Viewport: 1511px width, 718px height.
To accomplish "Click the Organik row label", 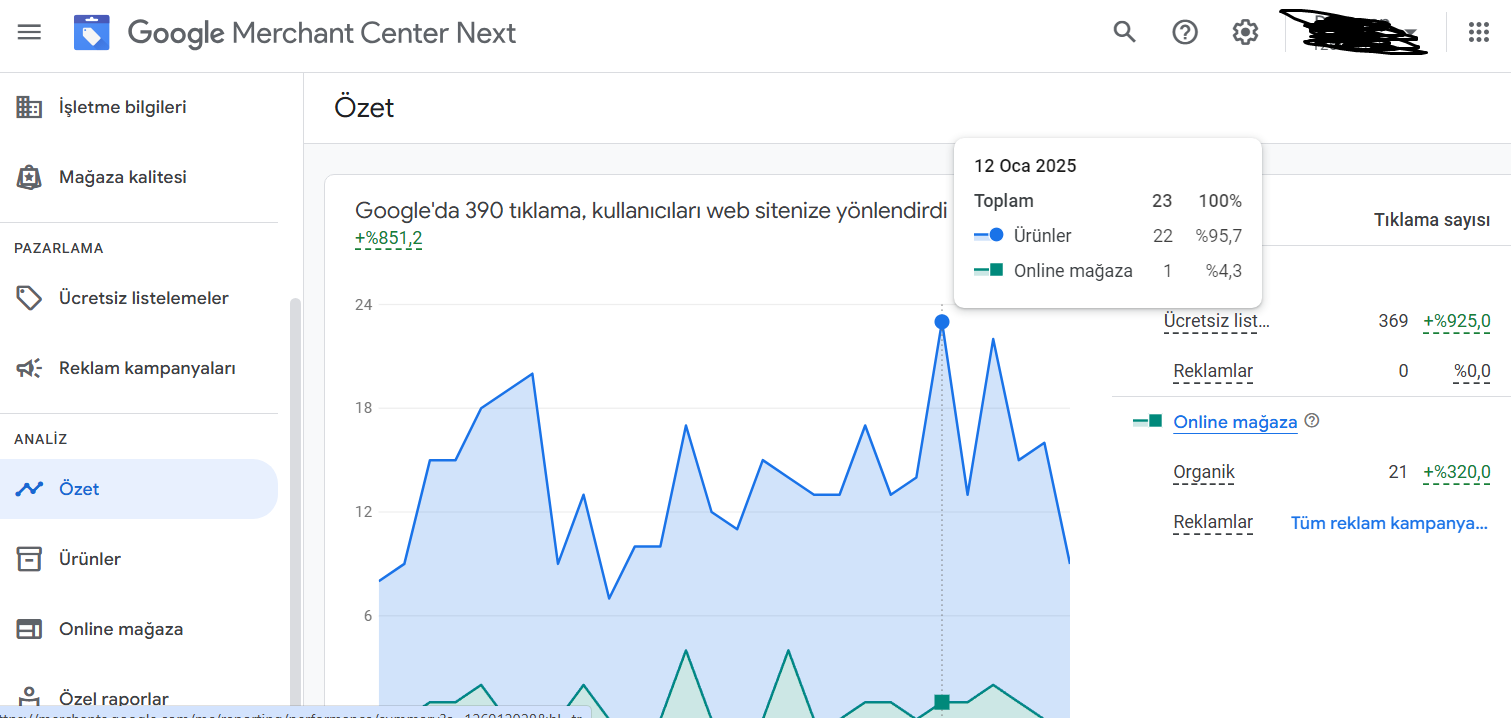I will (x=1204, y=472).
